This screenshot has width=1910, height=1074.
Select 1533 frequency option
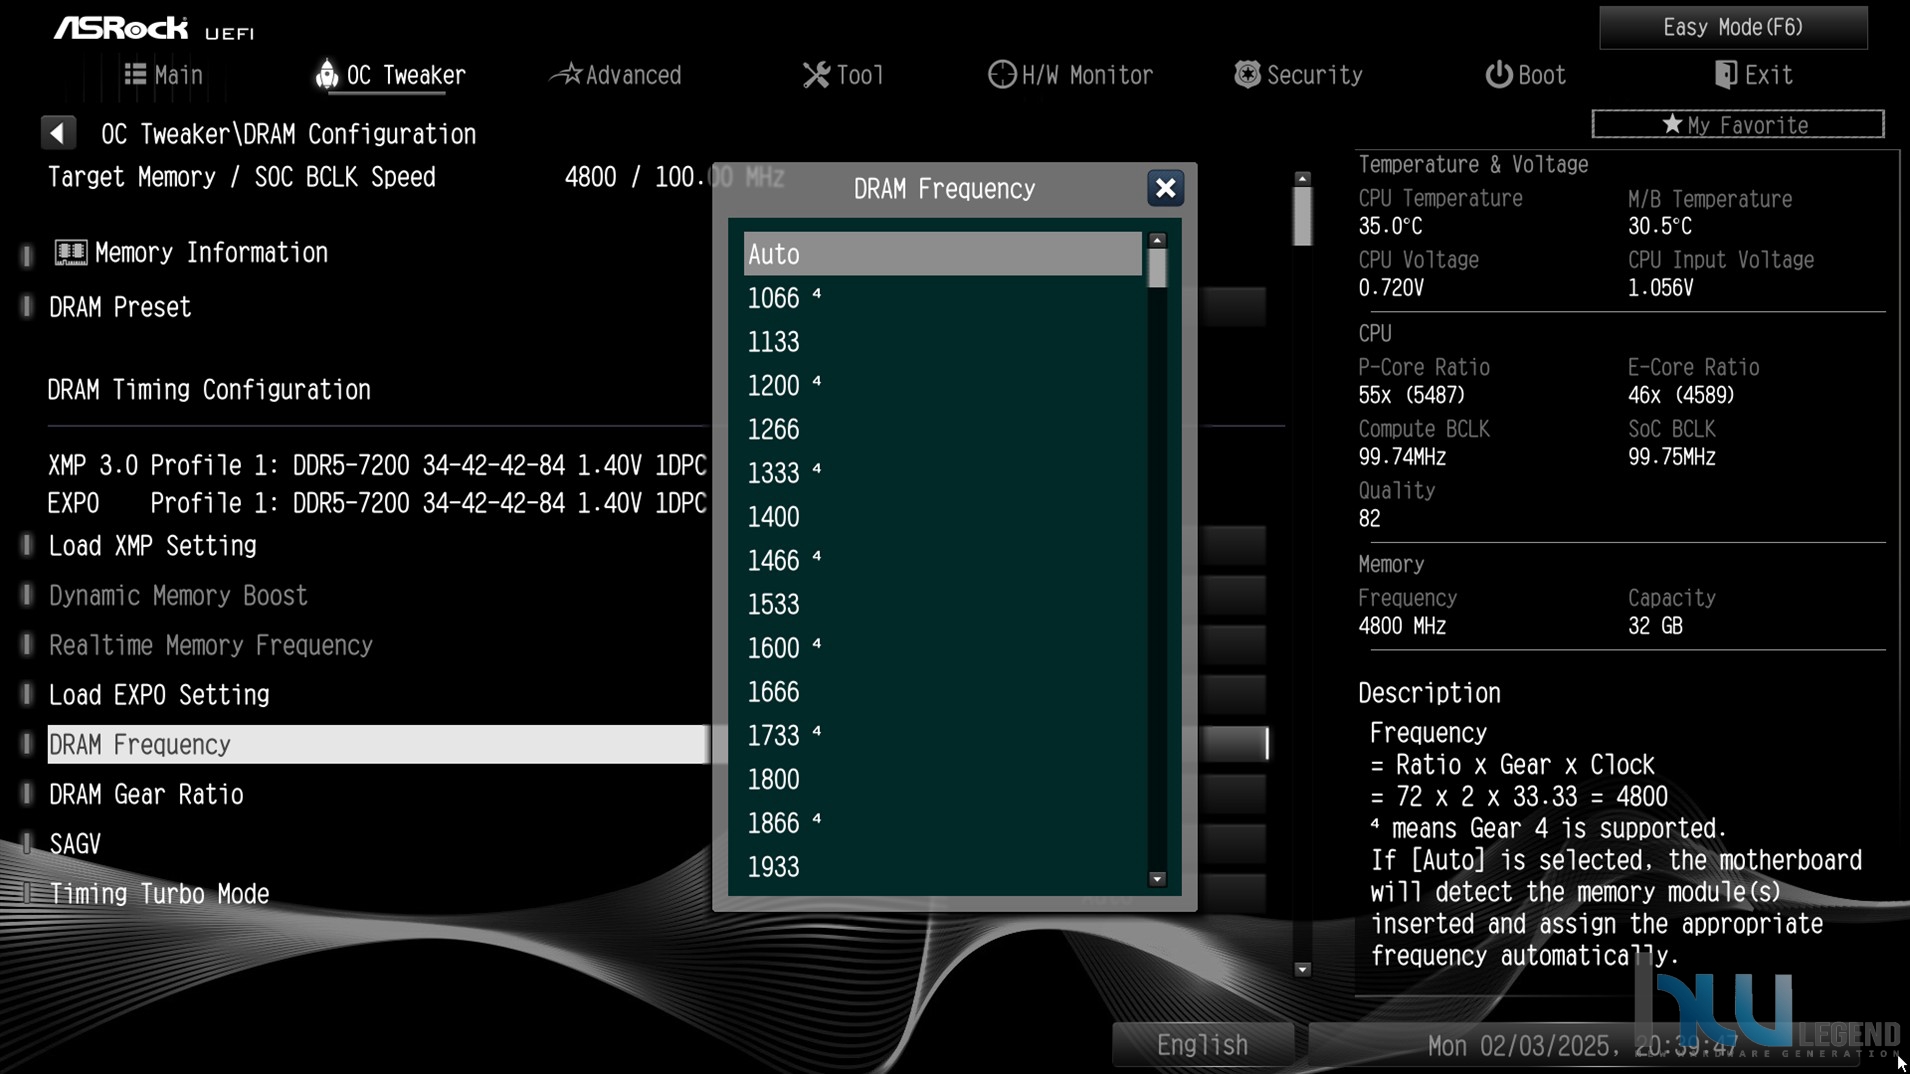(942, 604)
